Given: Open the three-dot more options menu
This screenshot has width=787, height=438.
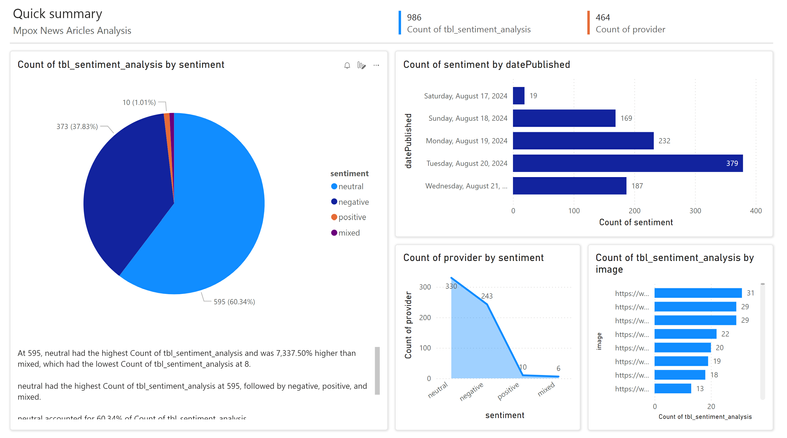Looking at the screenshot, I should click(376, 65).
